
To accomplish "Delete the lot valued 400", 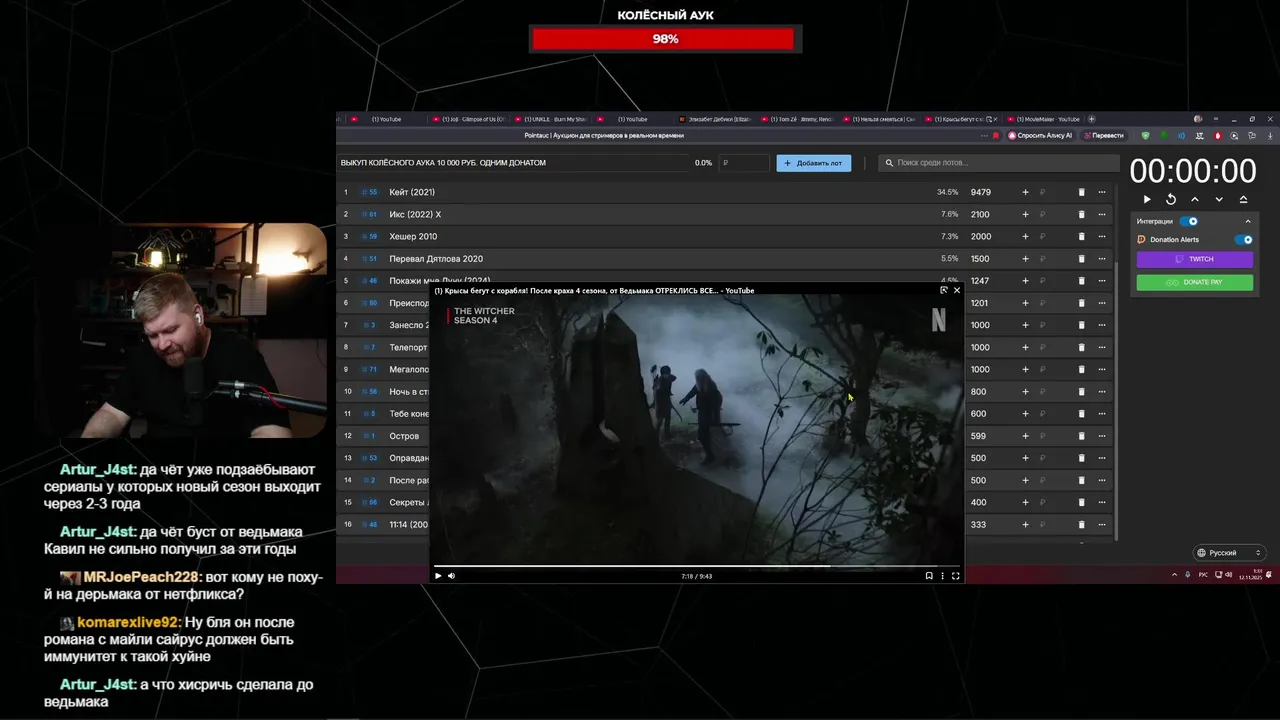I will 1081,502.
